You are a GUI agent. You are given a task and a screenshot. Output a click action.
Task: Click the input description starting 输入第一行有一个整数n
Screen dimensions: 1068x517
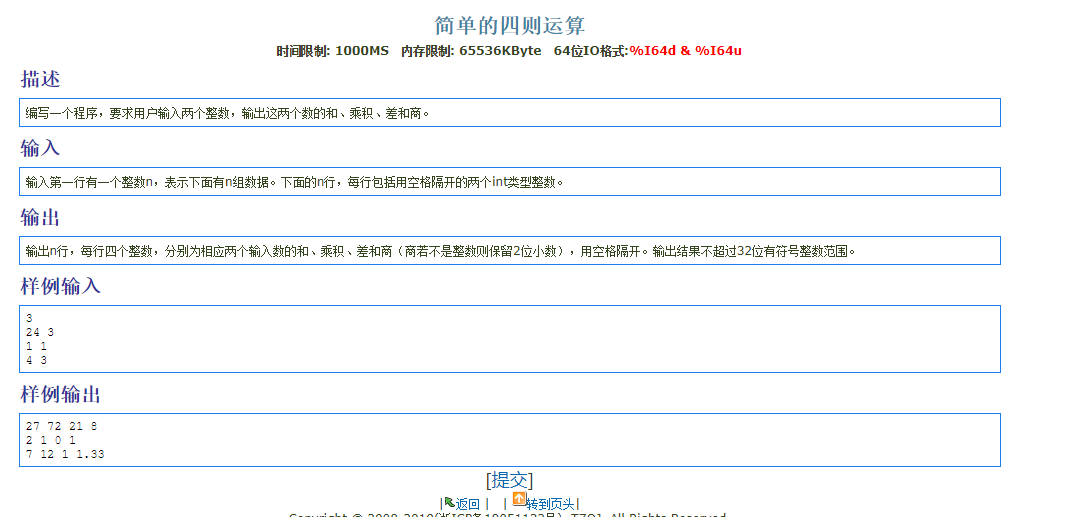[295, 182]
